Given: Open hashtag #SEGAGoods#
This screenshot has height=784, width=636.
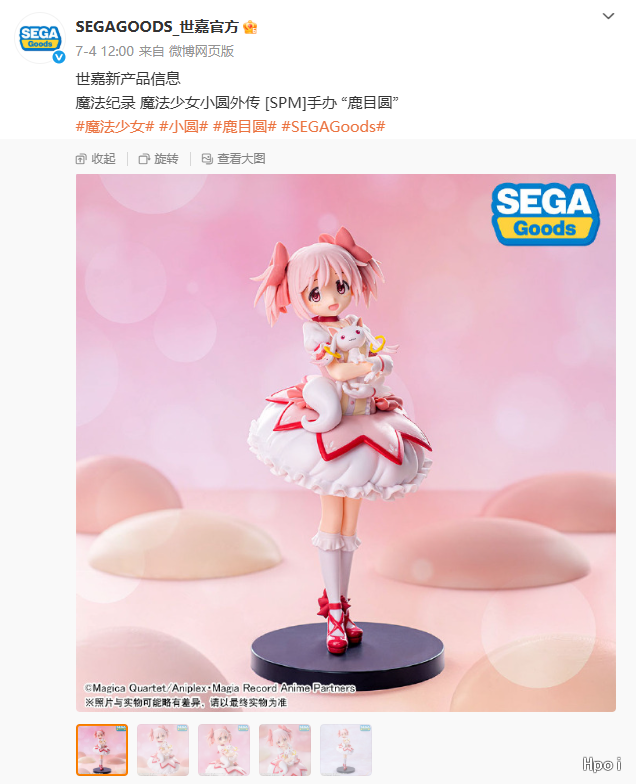Looking at the screenshot, I should [x=333, y=127].
